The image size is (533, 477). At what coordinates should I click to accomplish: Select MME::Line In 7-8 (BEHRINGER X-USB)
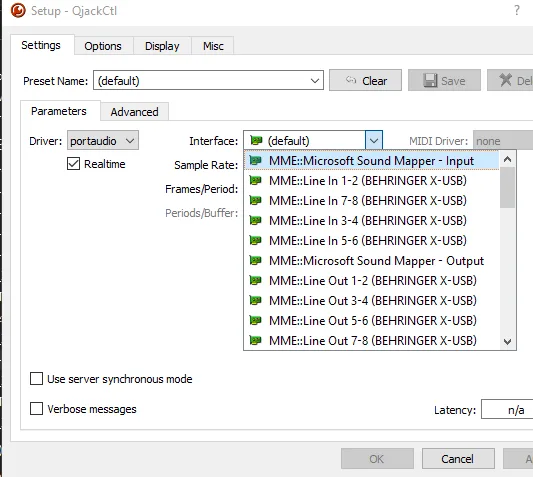[x=371, y=201]
